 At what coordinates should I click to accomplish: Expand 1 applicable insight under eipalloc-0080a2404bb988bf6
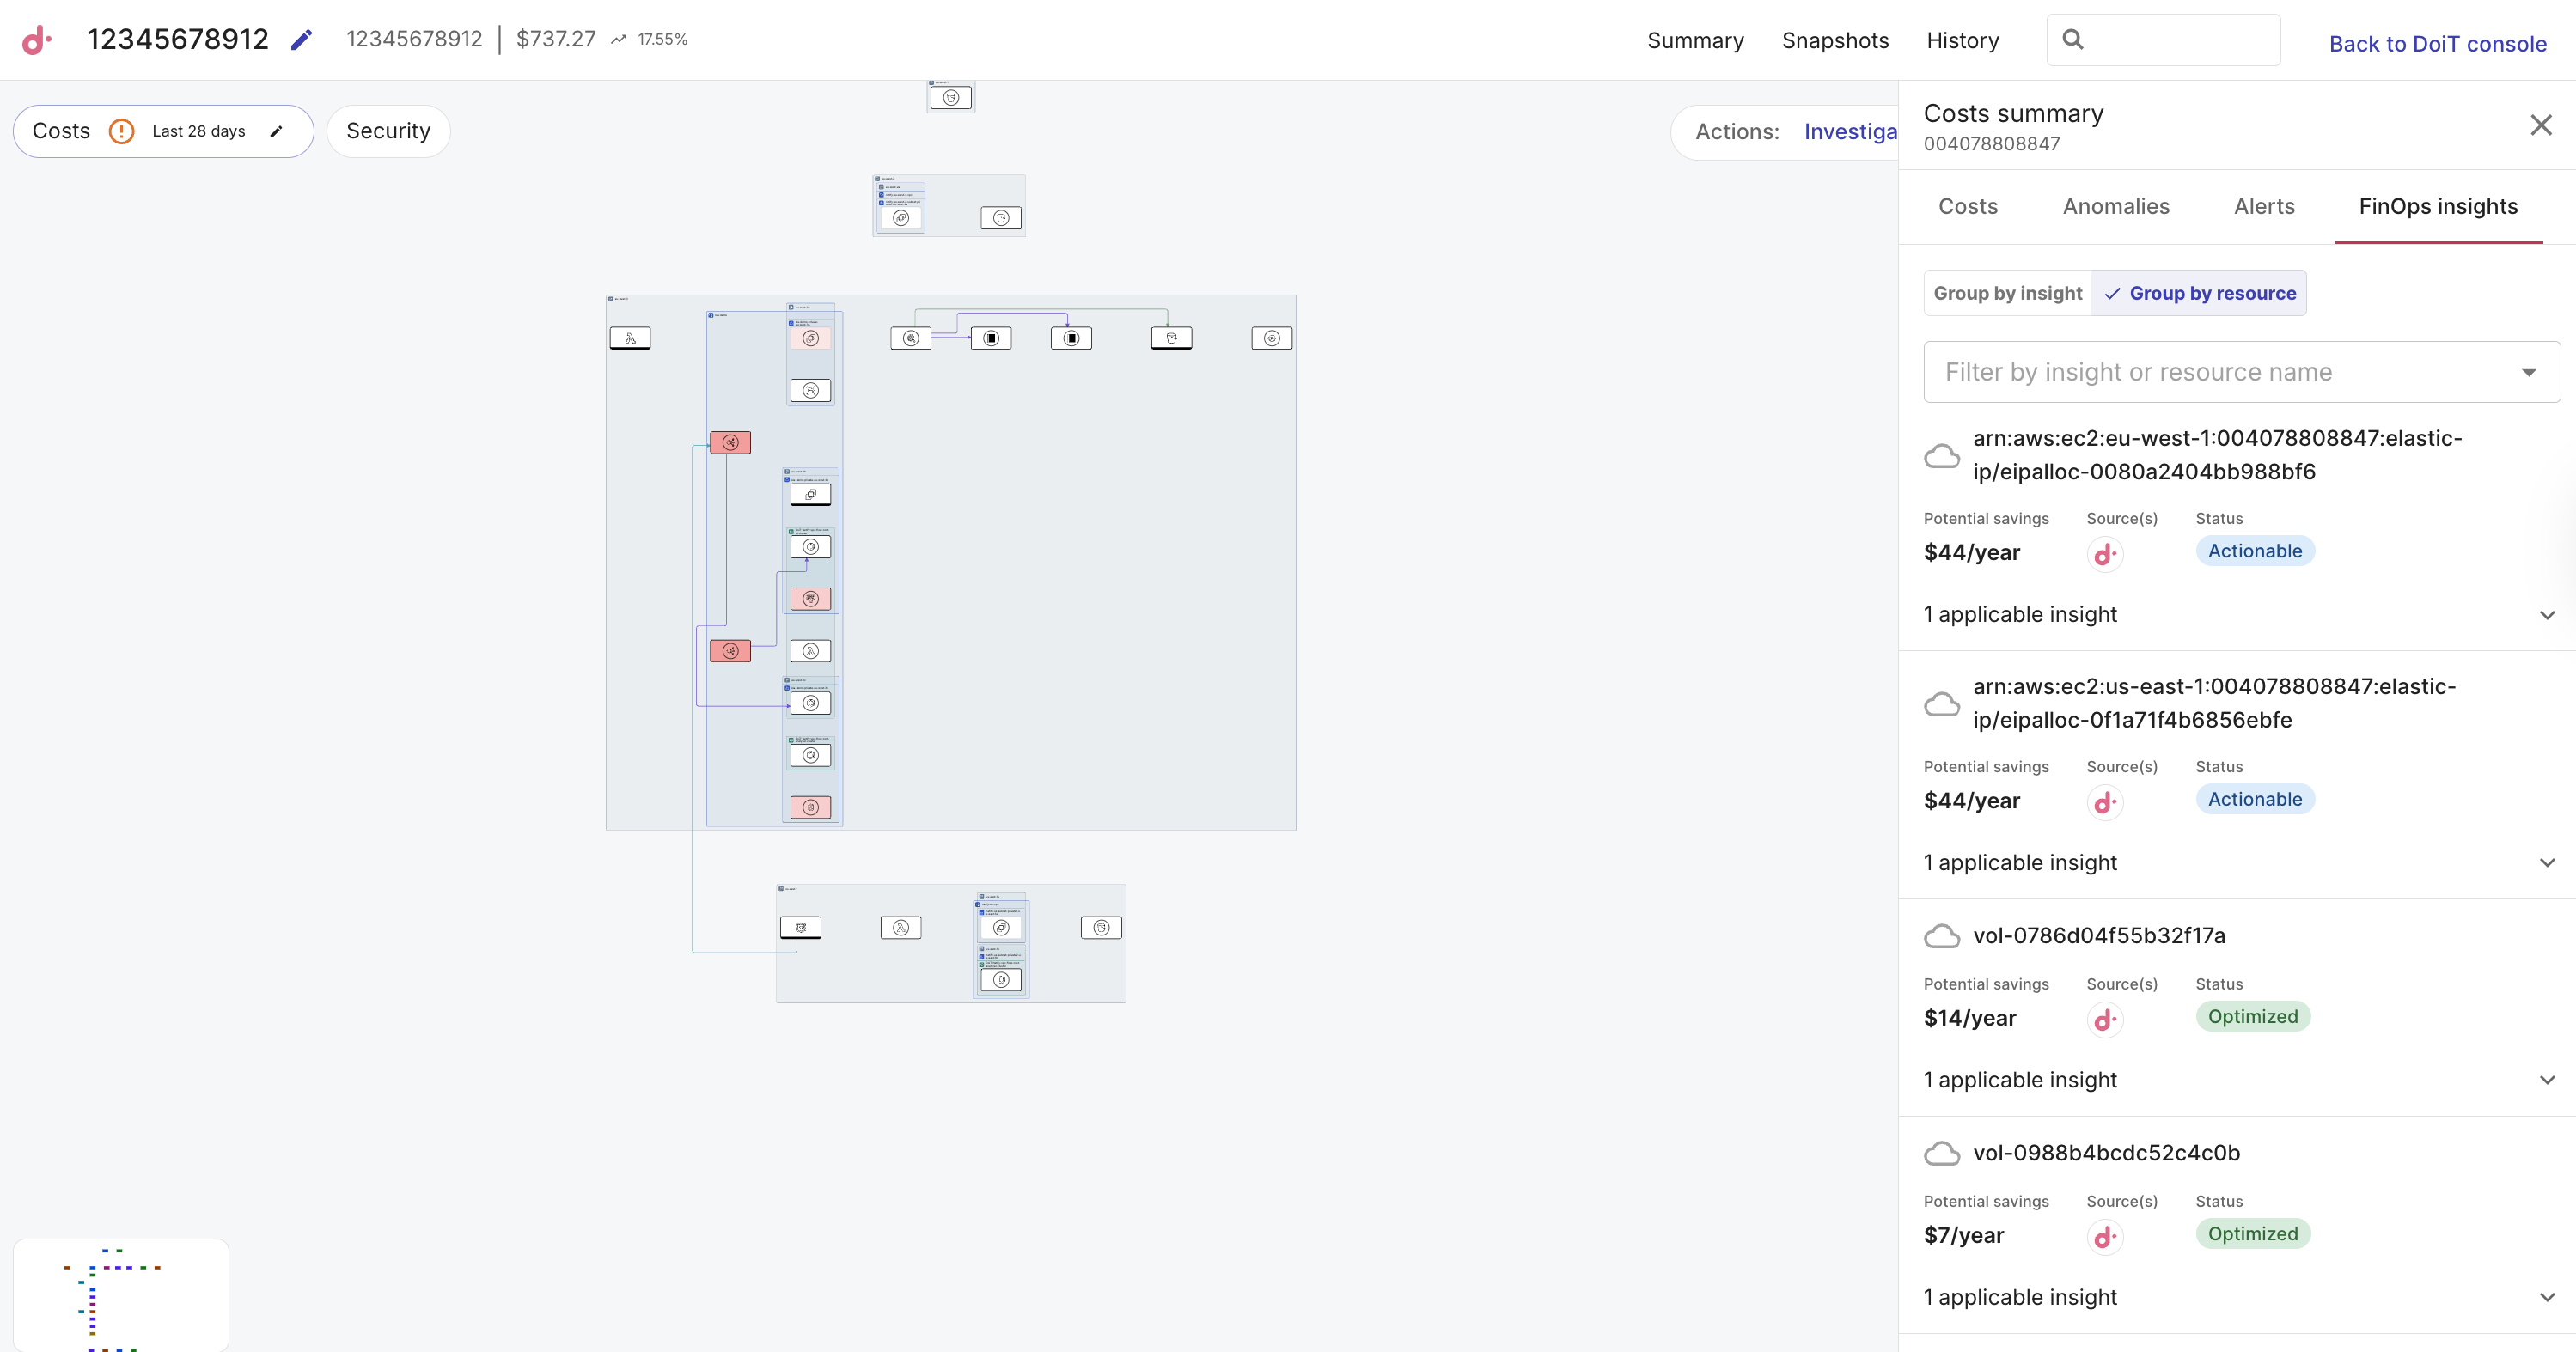(2547, 614)
